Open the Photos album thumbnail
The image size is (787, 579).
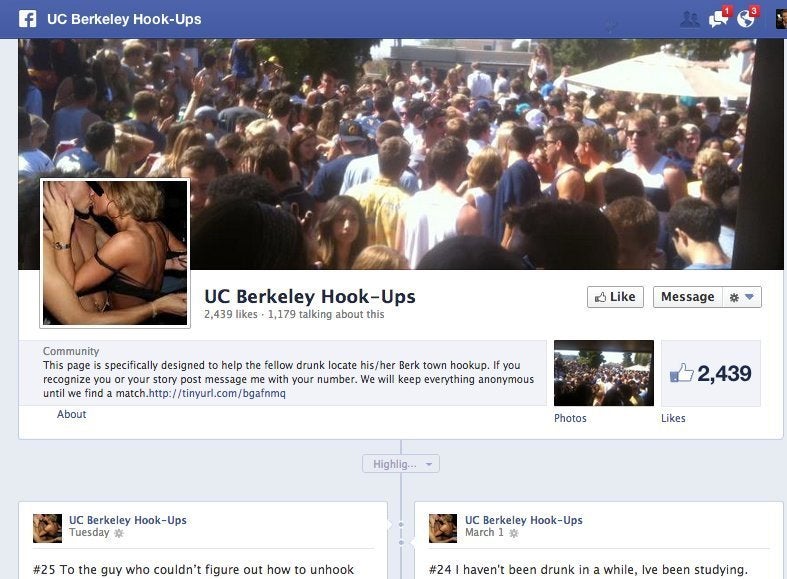[x=604, y=373]
